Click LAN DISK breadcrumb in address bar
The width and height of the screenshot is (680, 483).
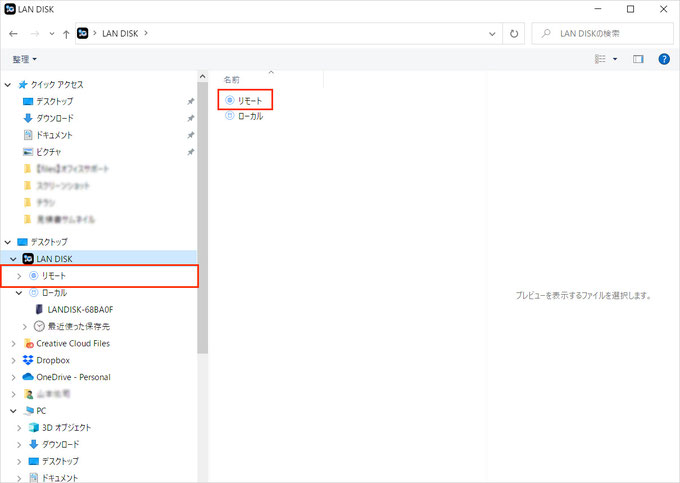120,33
